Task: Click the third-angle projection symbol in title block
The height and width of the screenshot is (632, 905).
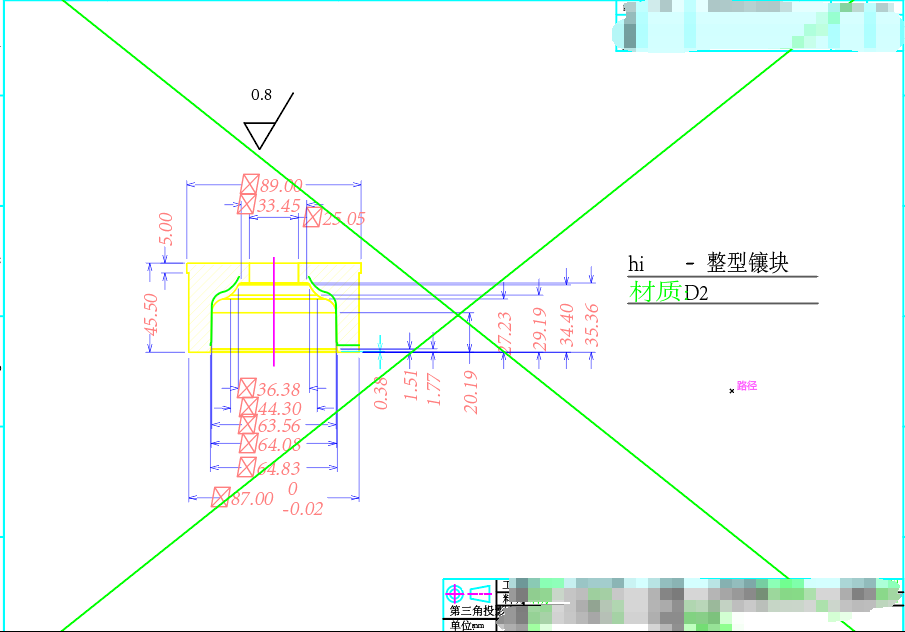Action: (468, 592)
